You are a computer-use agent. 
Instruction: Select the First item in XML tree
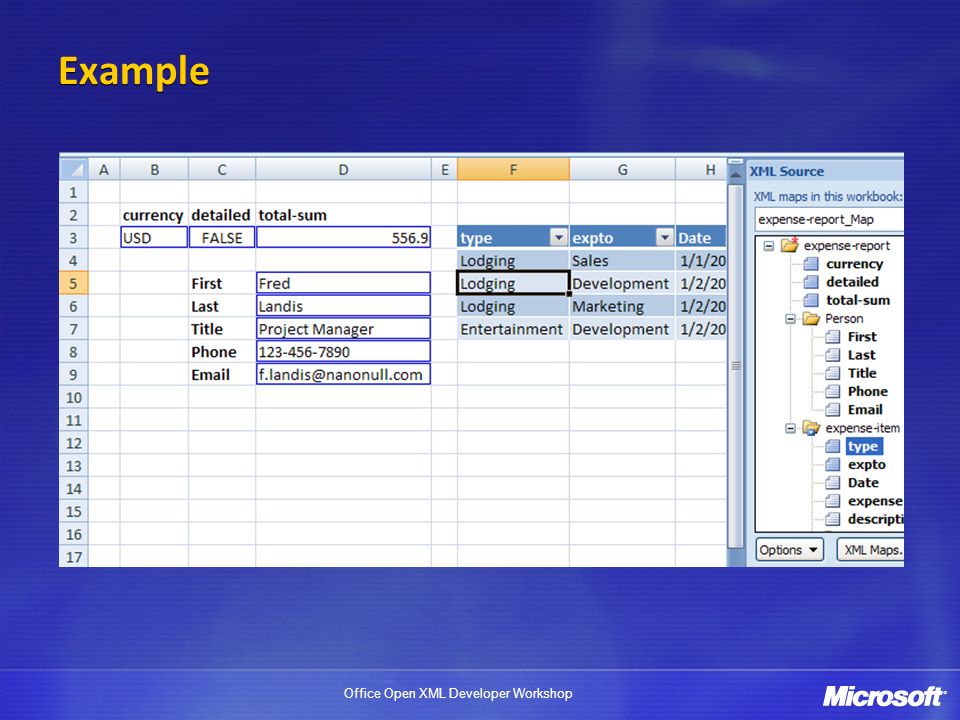pos(862,337)
